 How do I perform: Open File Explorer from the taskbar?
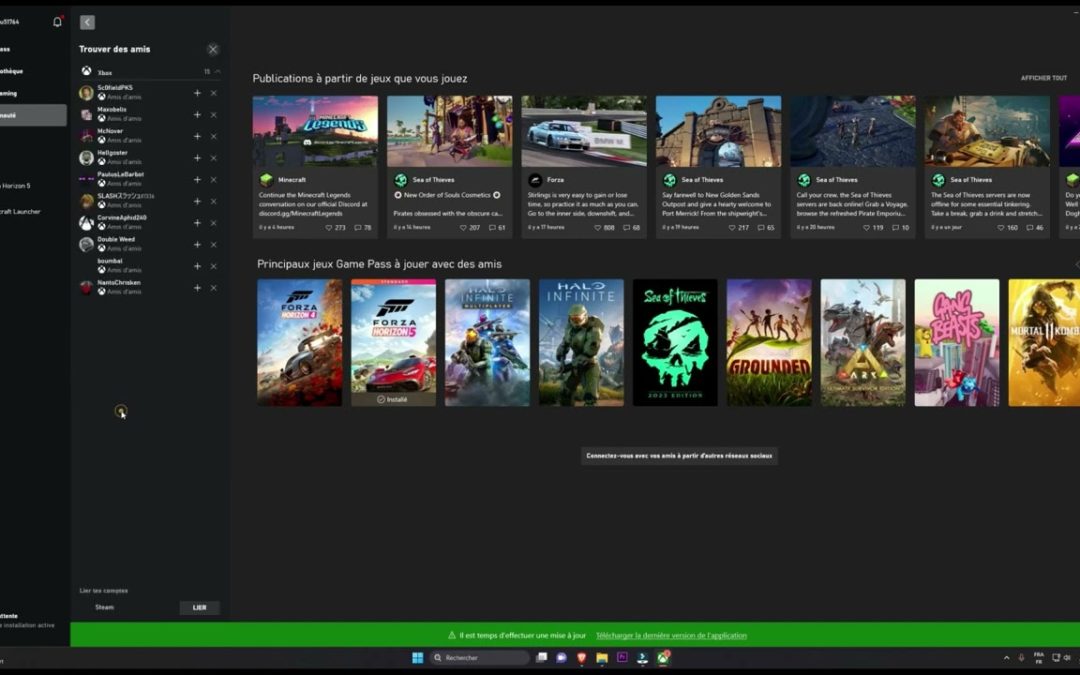click(x=602, y=658)
